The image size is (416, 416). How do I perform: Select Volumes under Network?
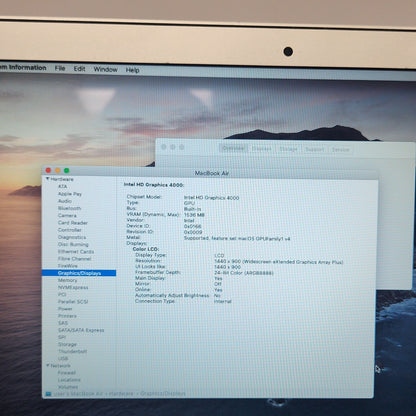click(x=68, y=387)
